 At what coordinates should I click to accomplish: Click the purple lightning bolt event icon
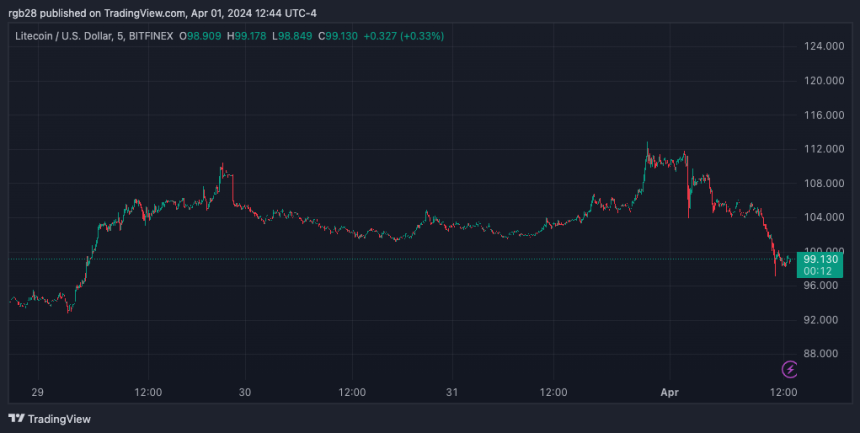click(x=789, y=369)
